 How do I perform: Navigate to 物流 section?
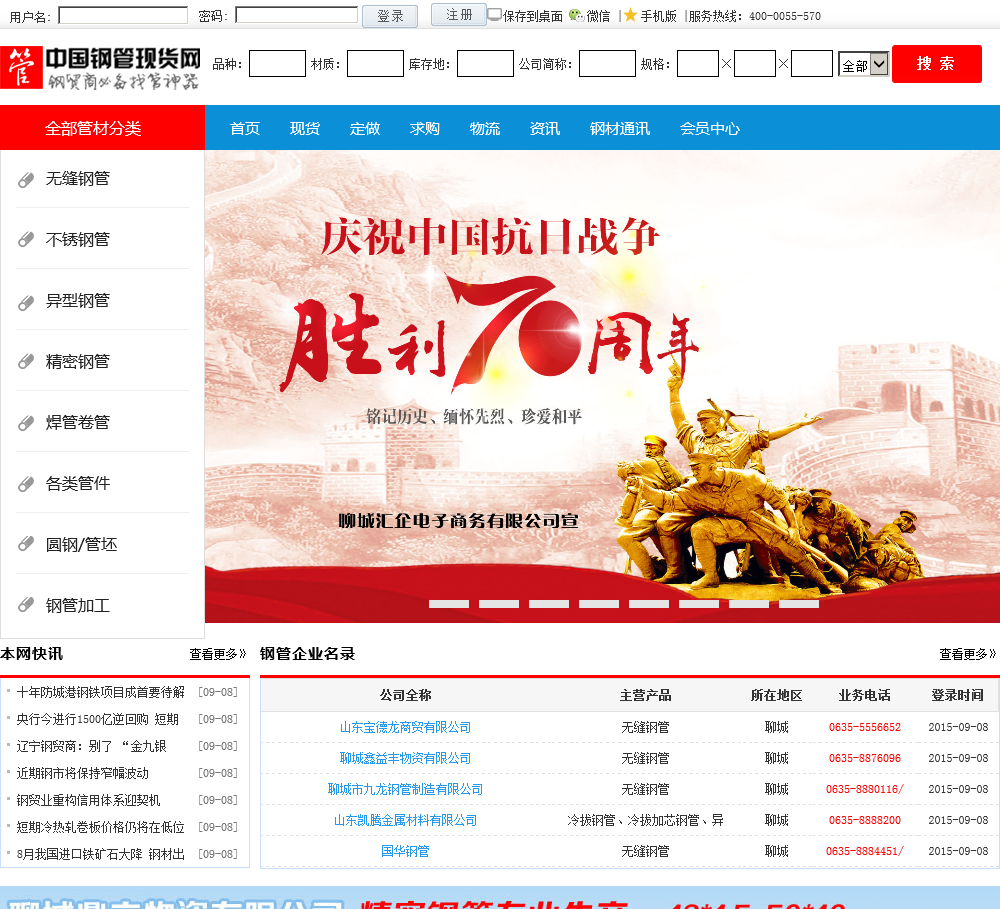pos(485,128)
